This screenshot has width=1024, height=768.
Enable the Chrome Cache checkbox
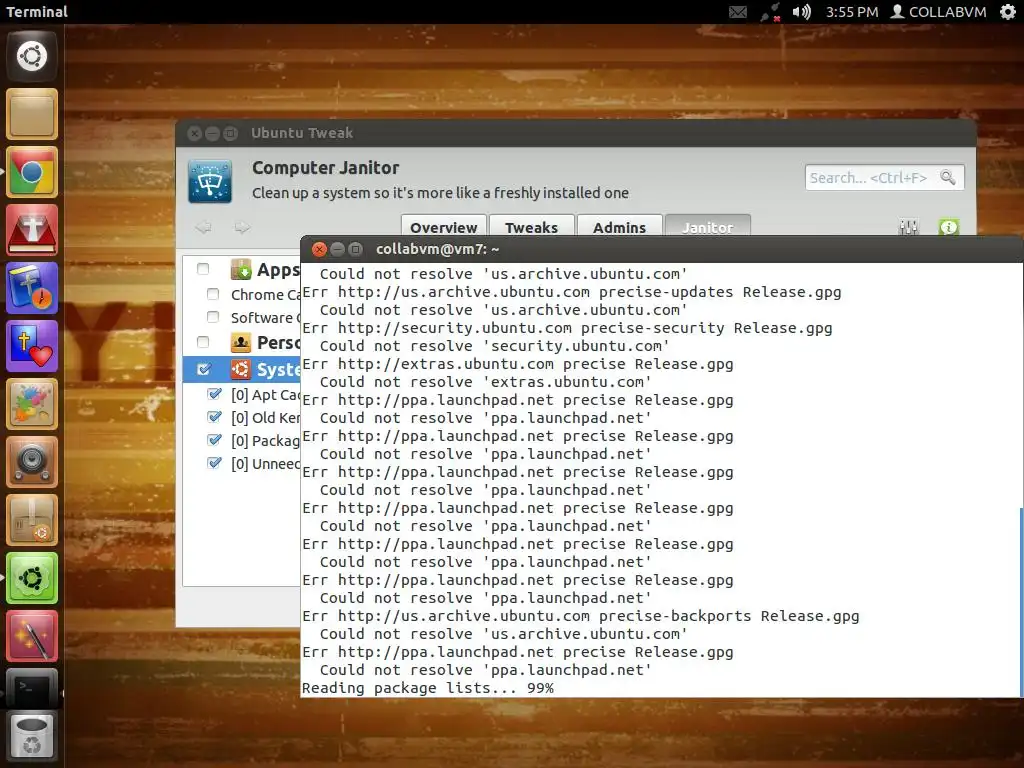point(213,294)
